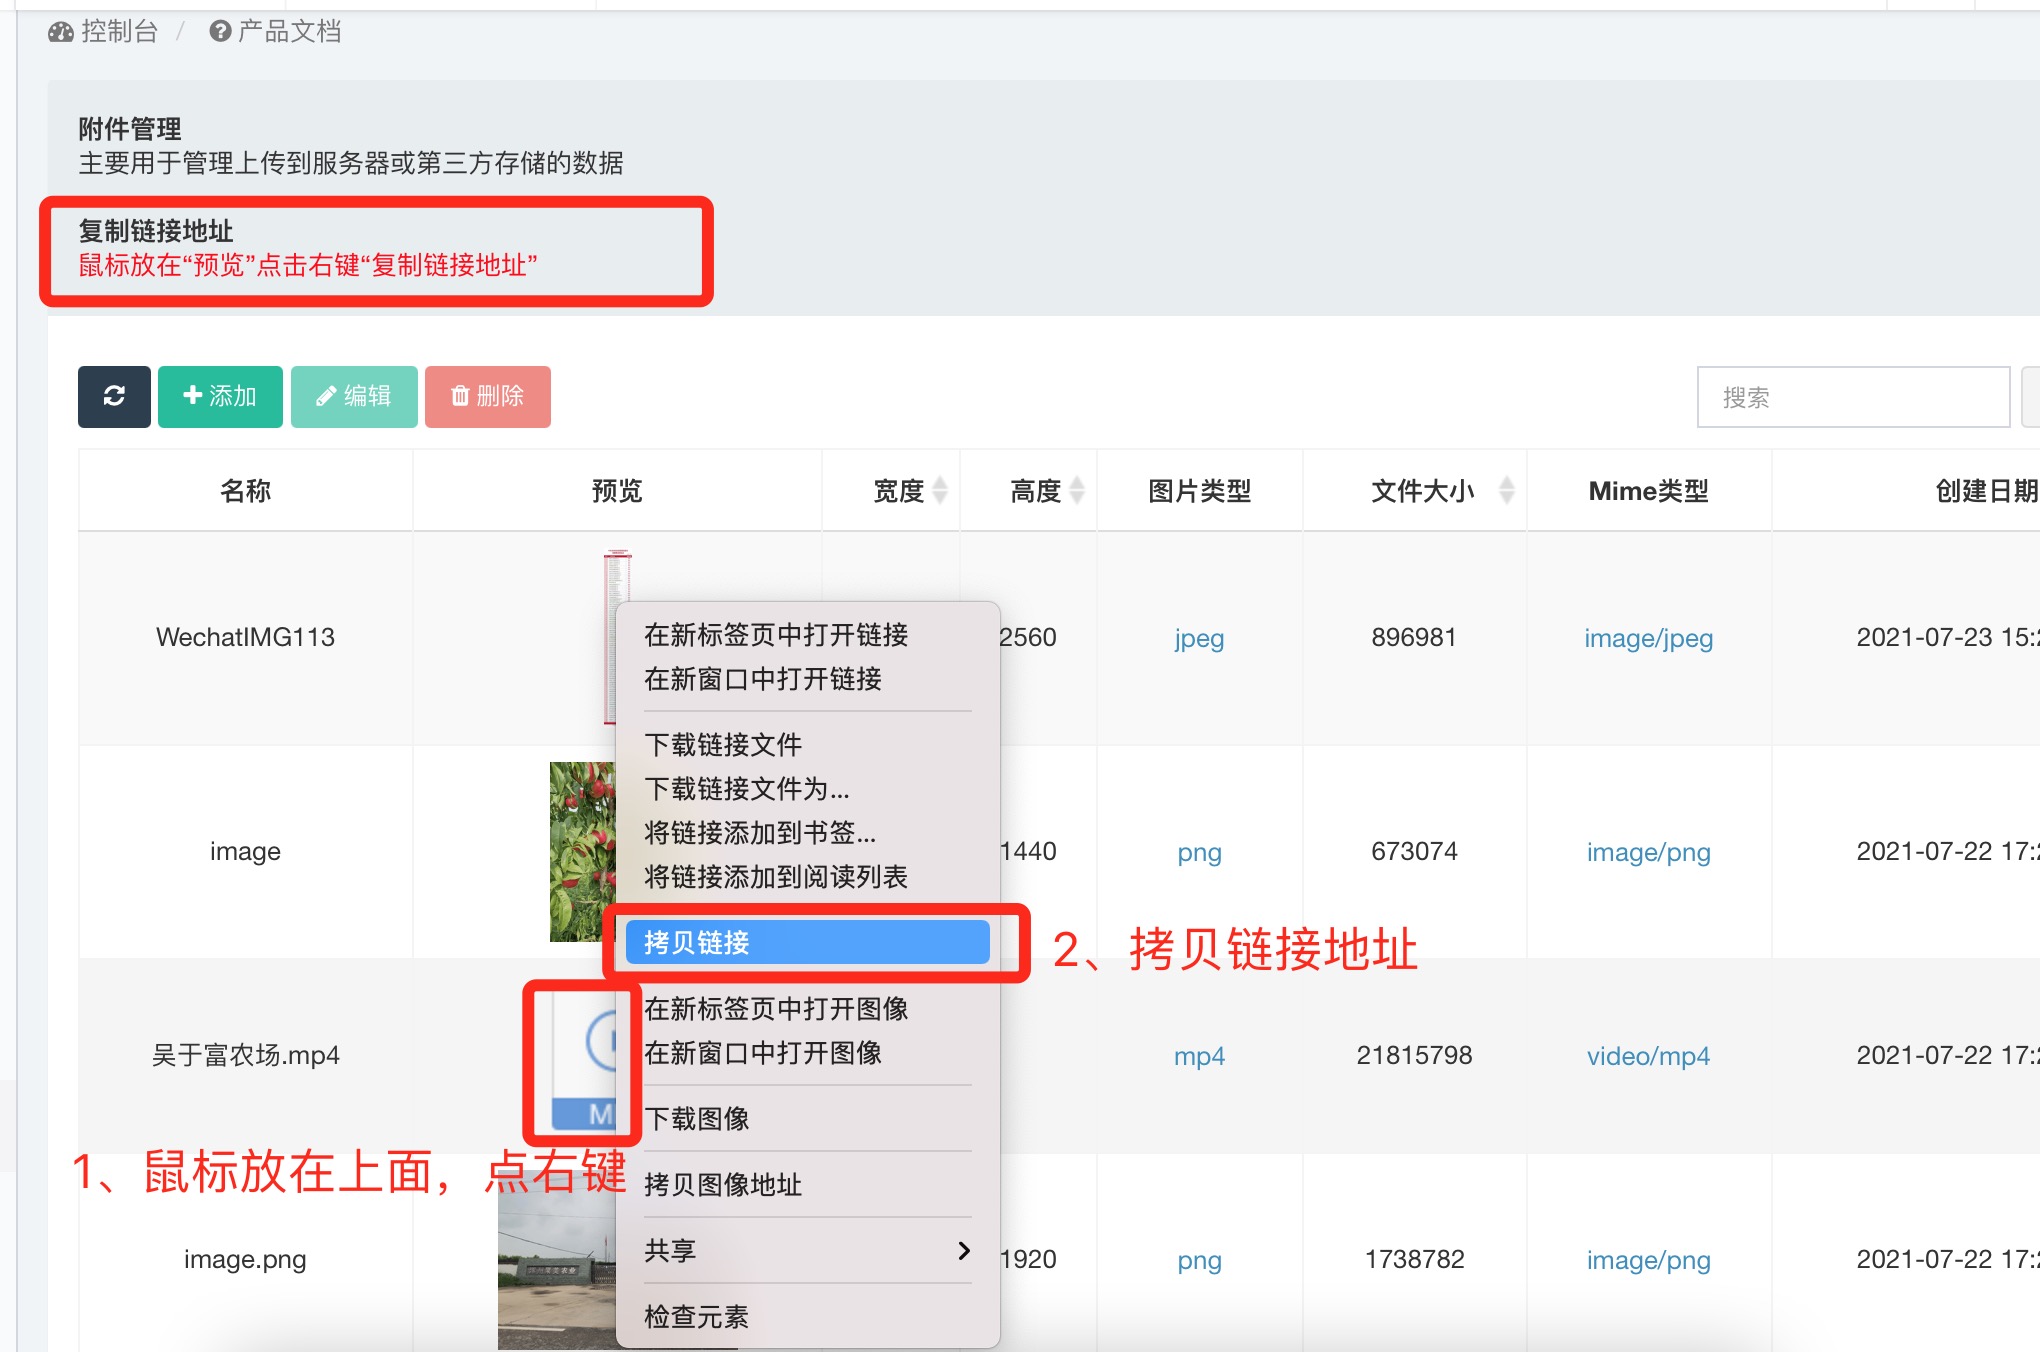Select 检查元素 in context menu

click(696, 1316)
